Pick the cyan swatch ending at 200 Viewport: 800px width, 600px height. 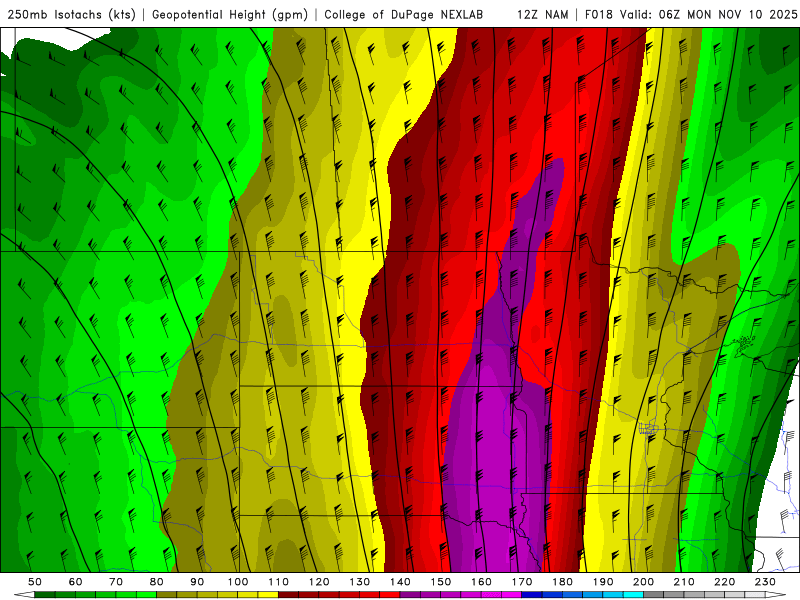click(633, 594)
